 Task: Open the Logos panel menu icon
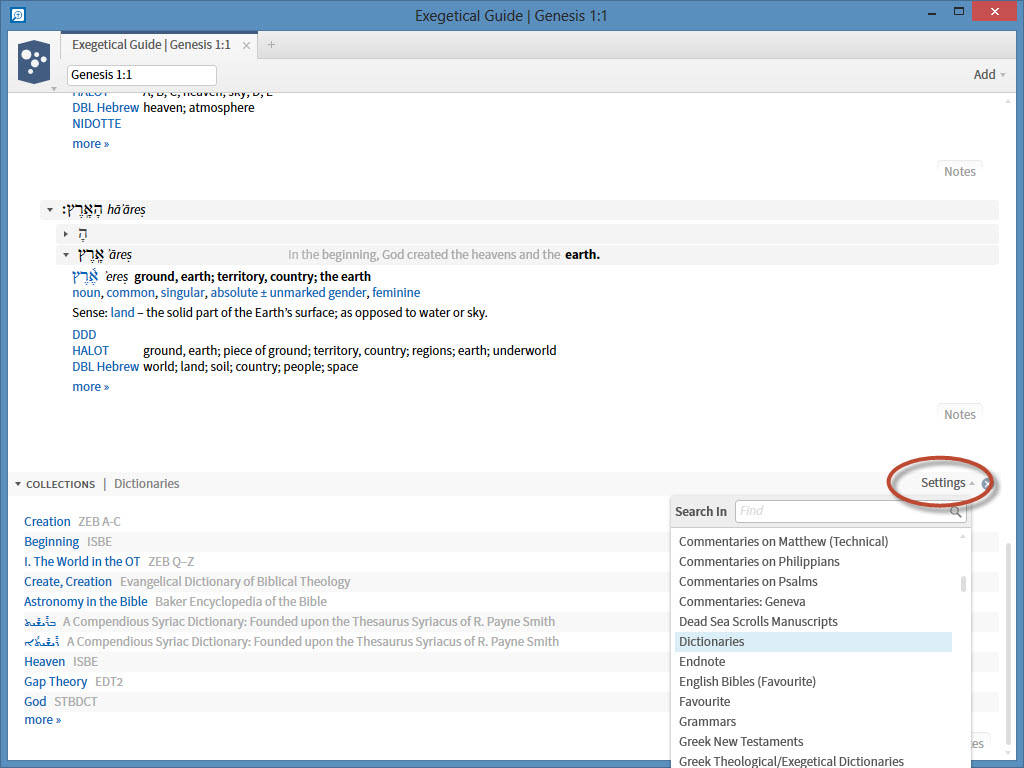(x=34, y=62)
